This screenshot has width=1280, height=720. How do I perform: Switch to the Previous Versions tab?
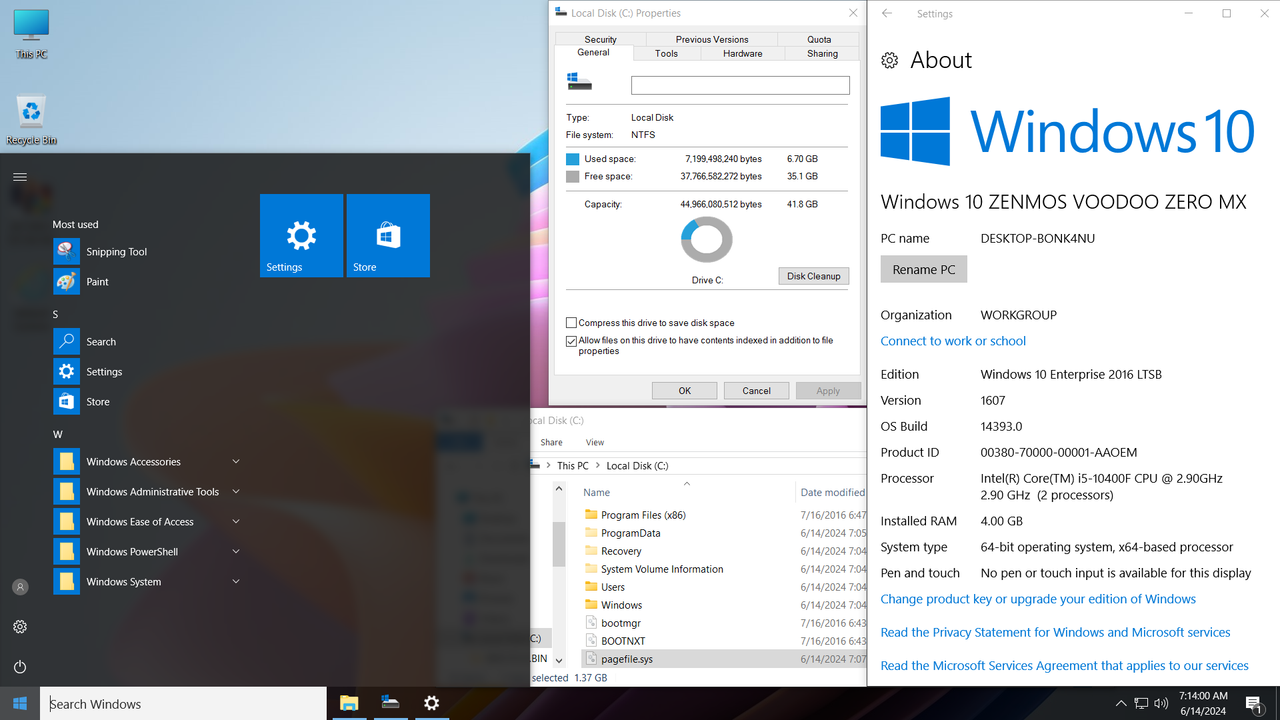tap(712, 39)
